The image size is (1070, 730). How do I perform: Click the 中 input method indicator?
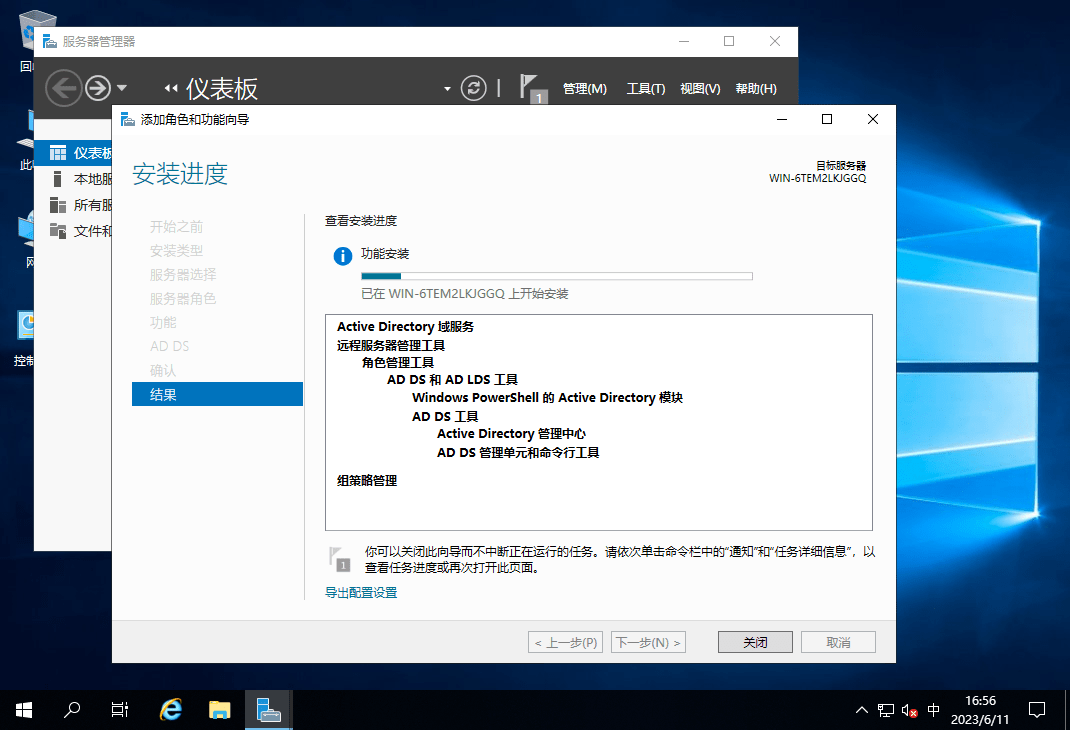[x=933, y=710]
